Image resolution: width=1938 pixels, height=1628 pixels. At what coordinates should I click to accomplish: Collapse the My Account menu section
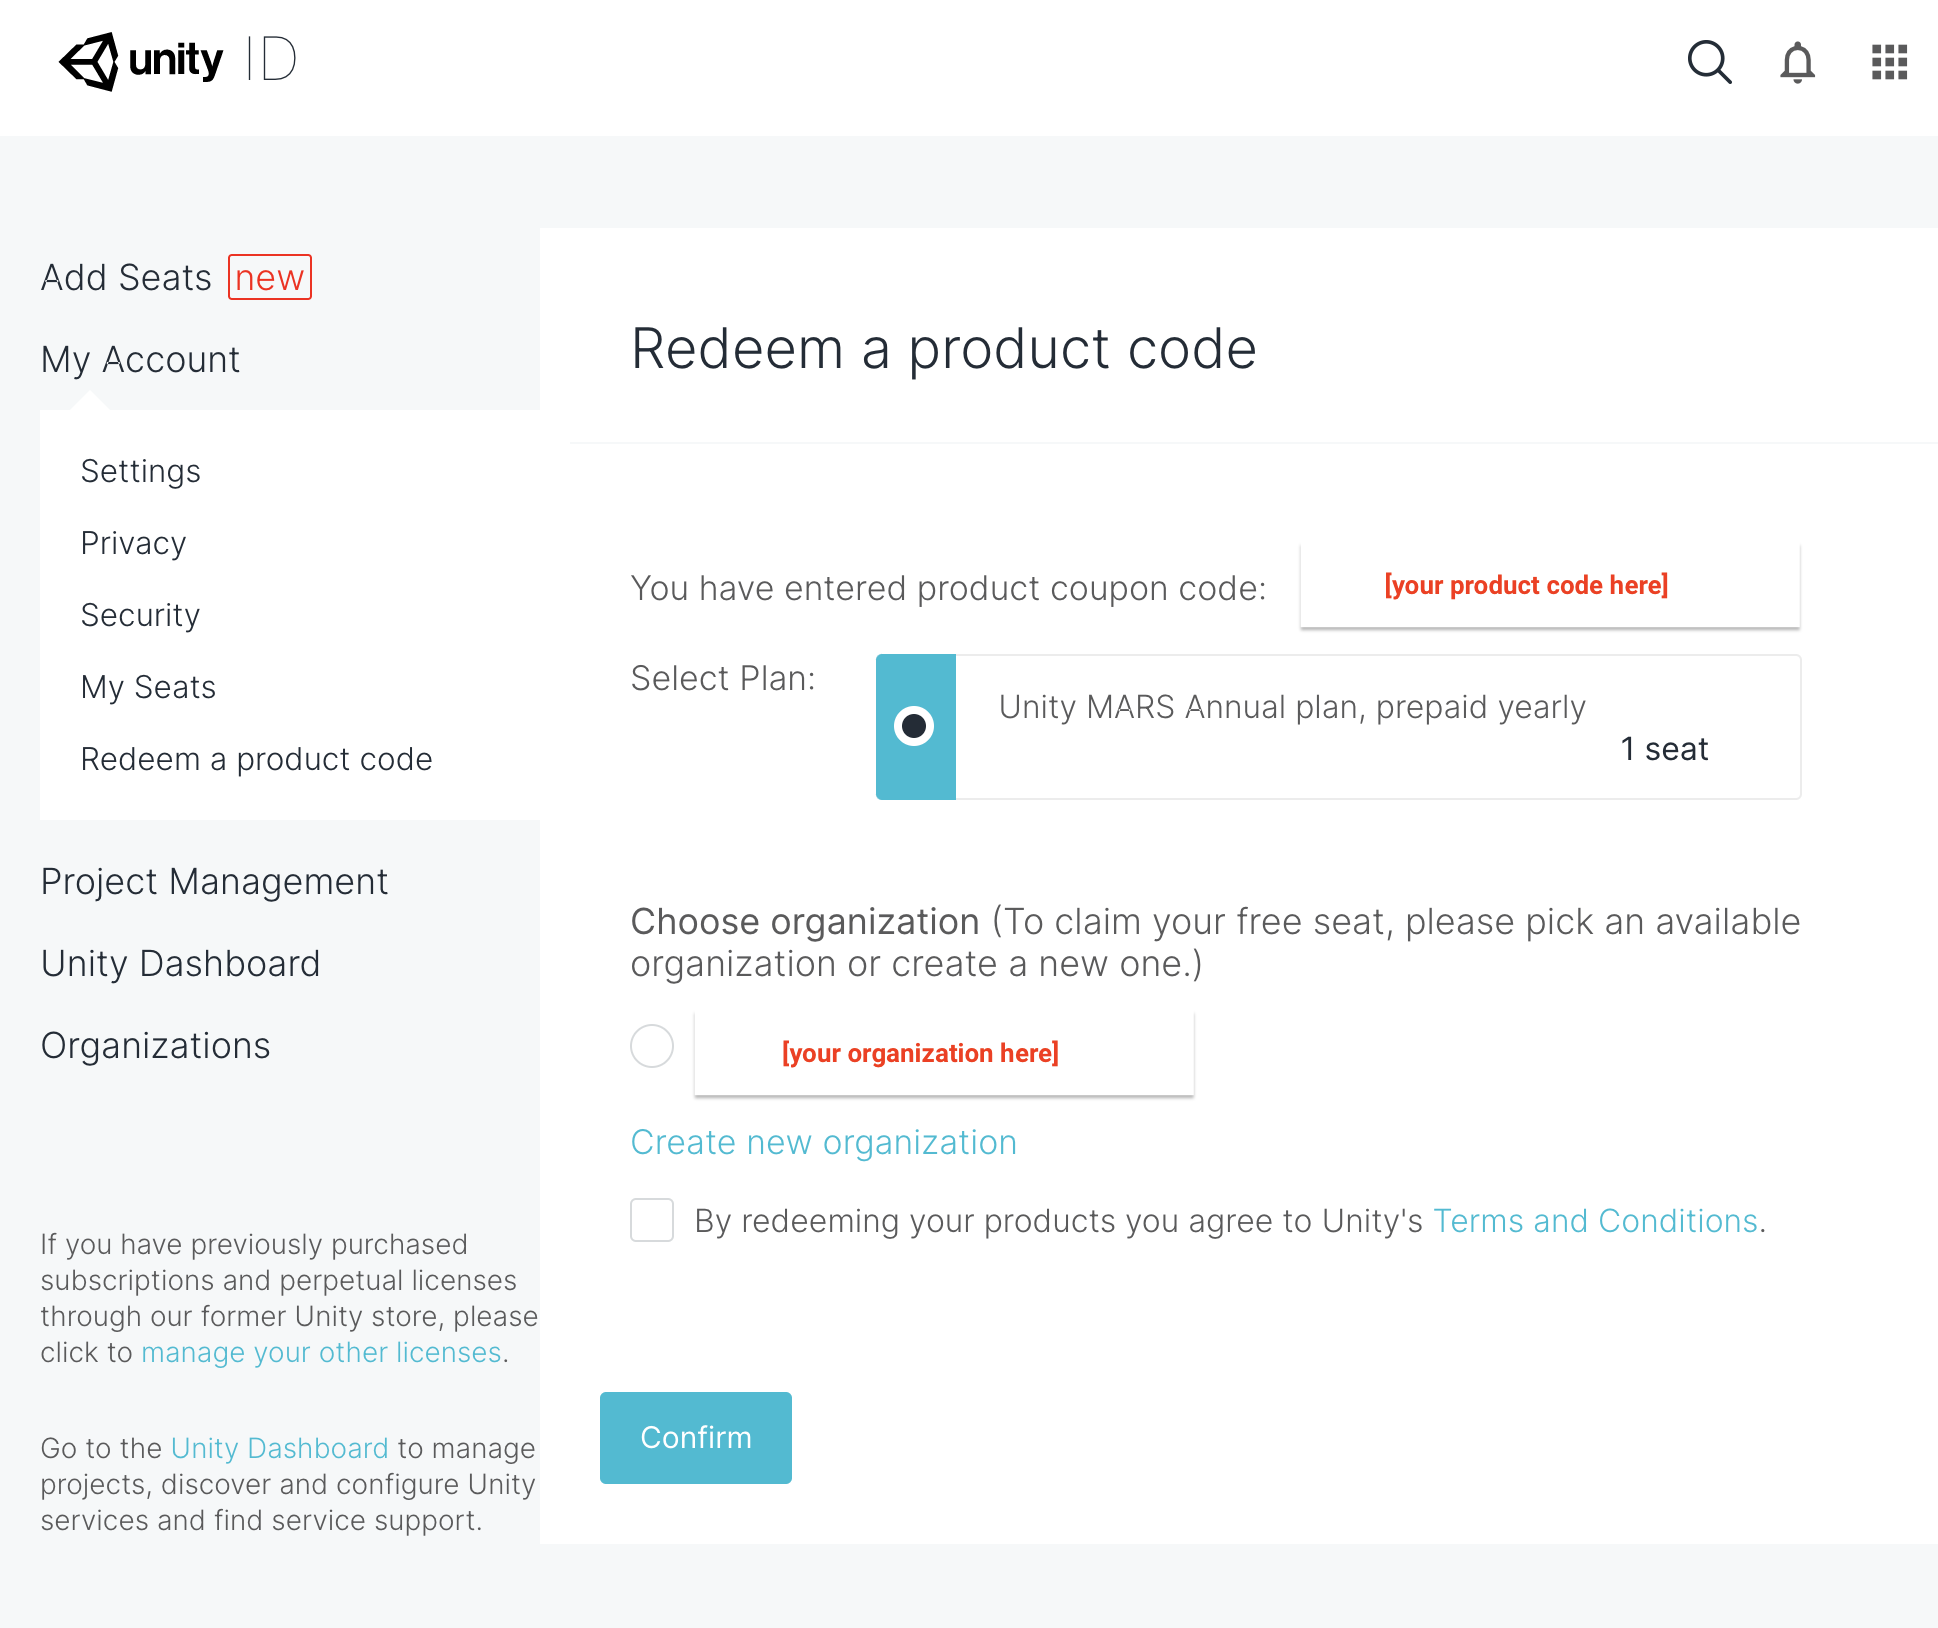[x=140, y=359]
